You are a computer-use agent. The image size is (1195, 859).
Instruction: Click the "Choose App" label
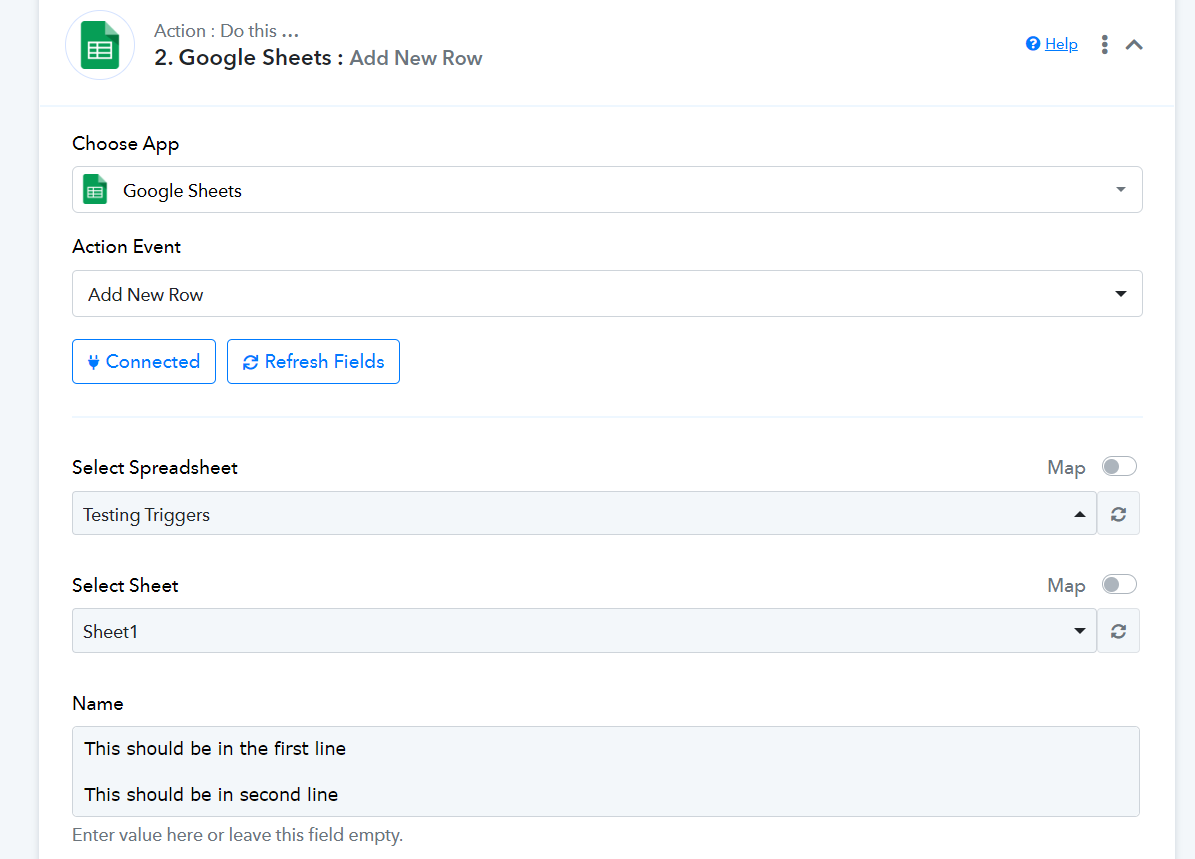tap(126, 144)
